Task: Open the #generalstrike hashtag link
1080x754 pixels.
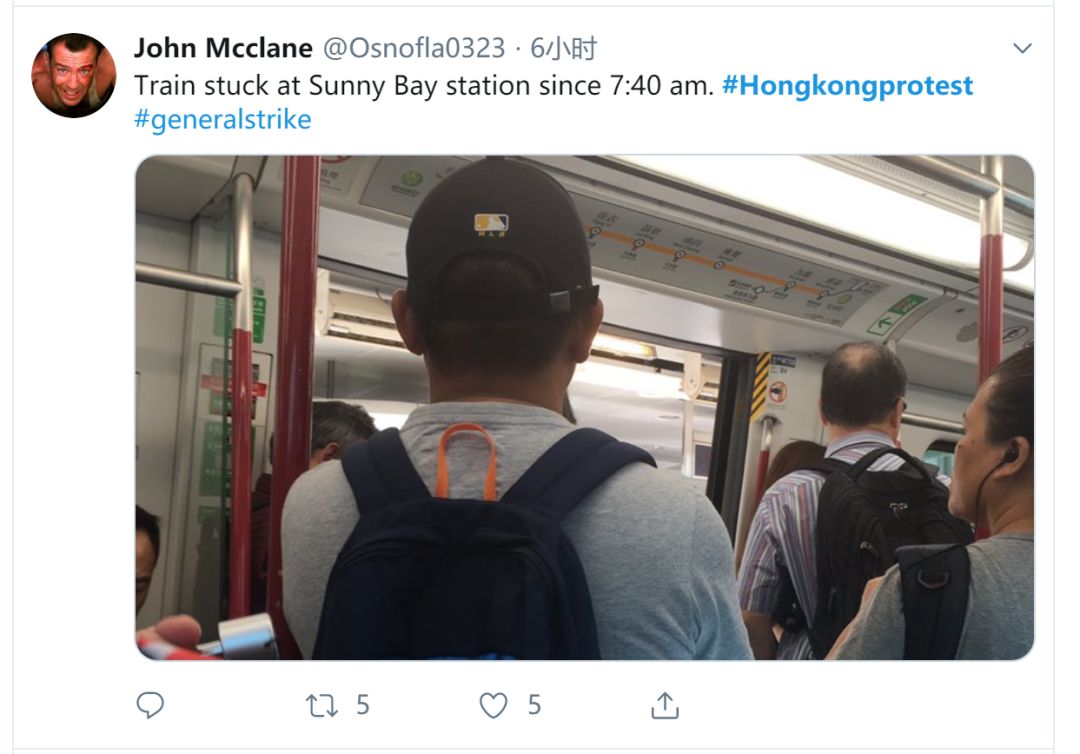Action: click(222, 120)
